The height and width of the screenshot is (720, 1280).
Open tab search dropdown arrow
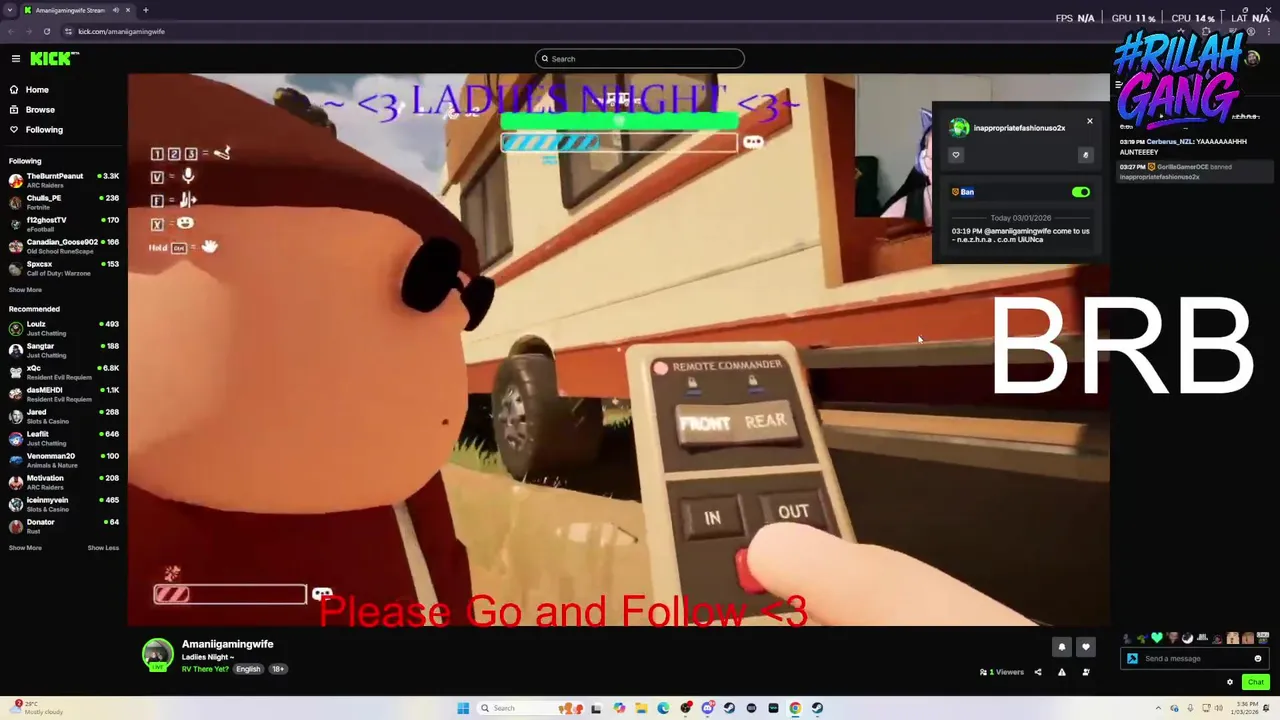(10, 10)
